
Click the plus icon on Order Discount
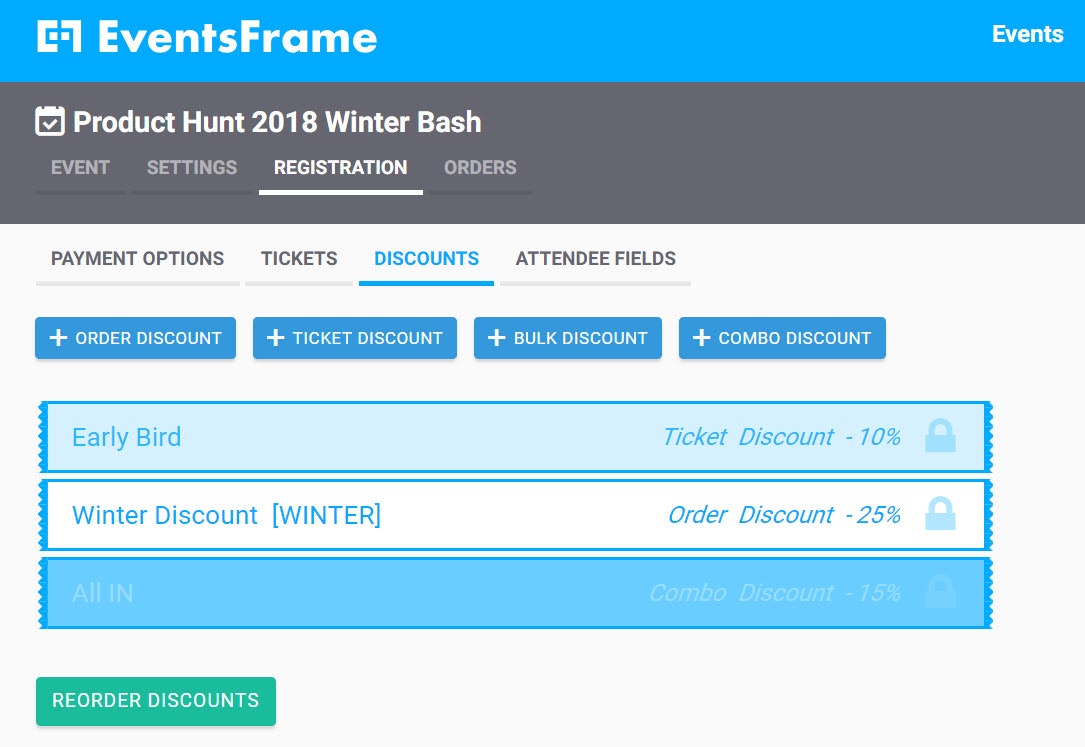coord(59,338)
